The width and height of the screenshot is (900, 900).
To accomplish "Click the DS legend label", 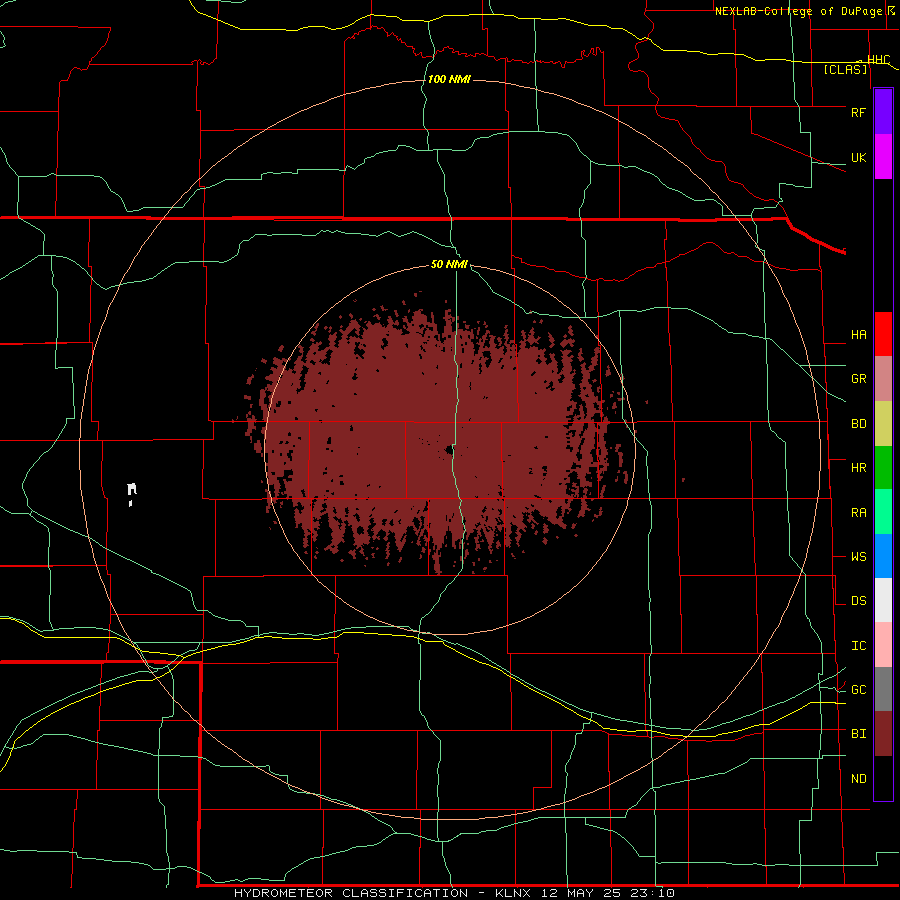I will [x=858, y=601].
